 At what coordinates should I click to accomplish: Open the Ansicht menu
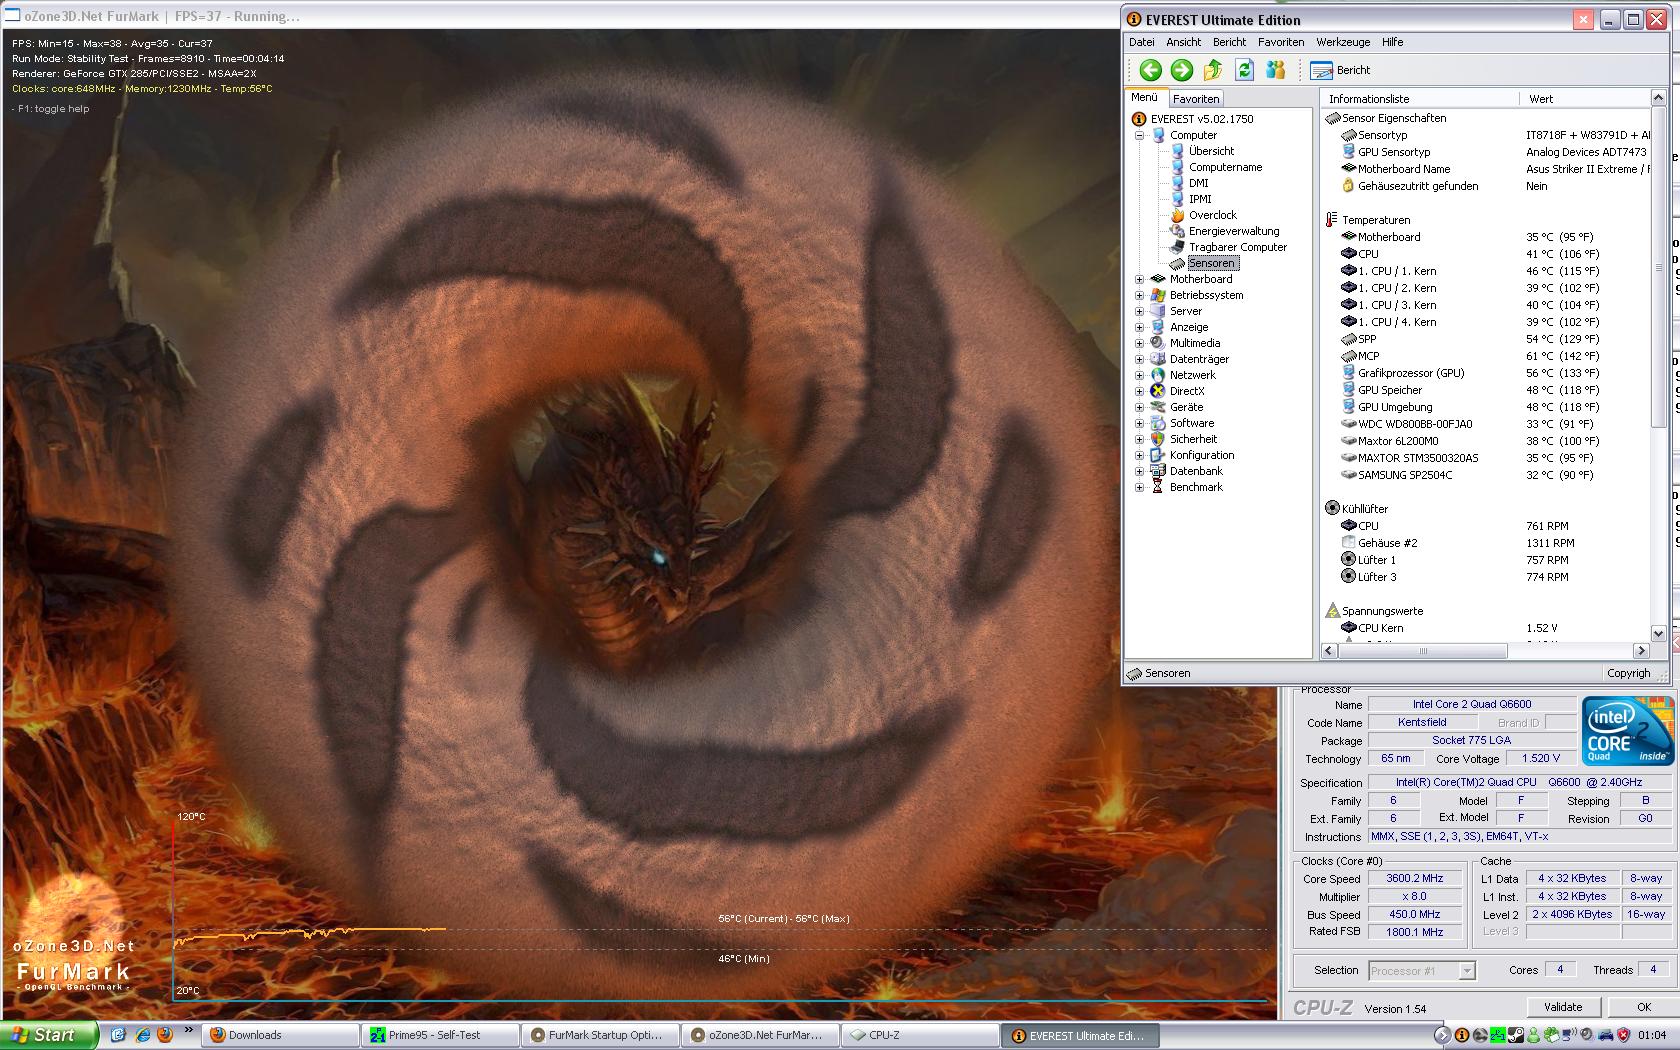(1183, 42)
